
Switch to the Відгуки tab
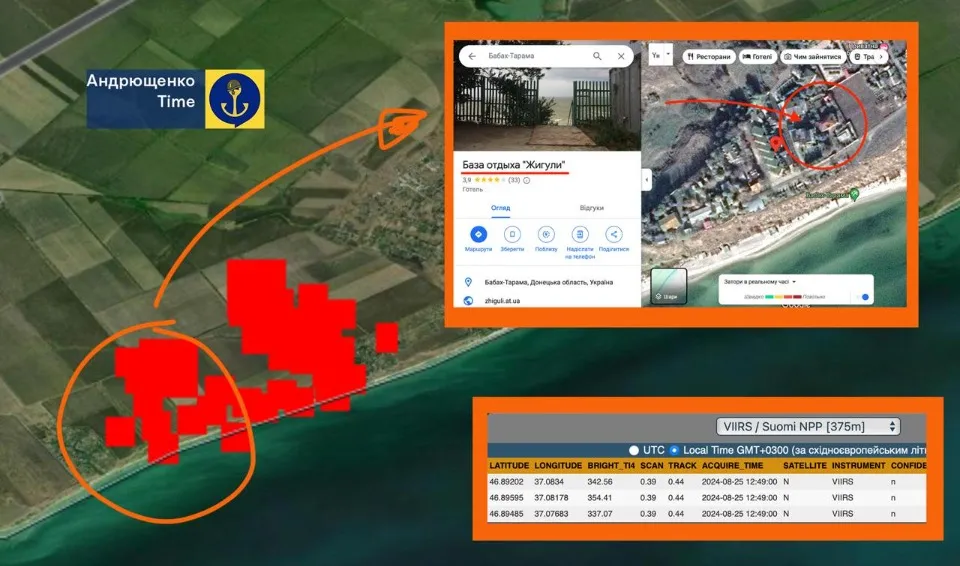pos(591,208)
